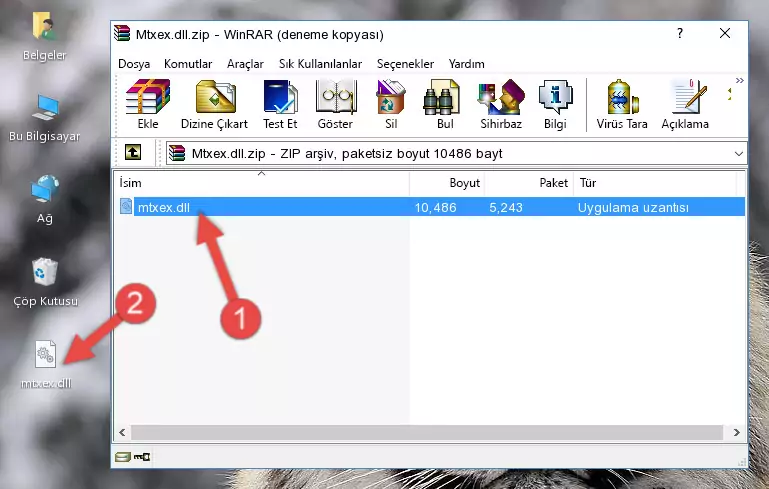This screenshot has width=769, height=489.
Task: Select Belgeler desktop icon
Action: tap(44, 37)
